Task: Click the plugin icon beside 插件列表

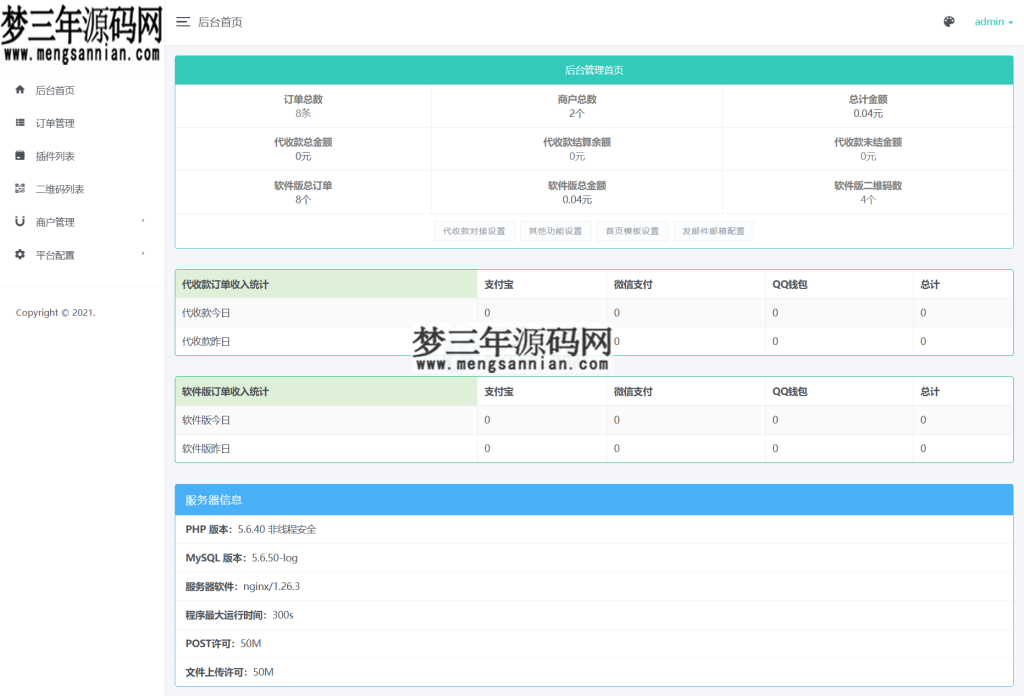Action: [20, 155]
